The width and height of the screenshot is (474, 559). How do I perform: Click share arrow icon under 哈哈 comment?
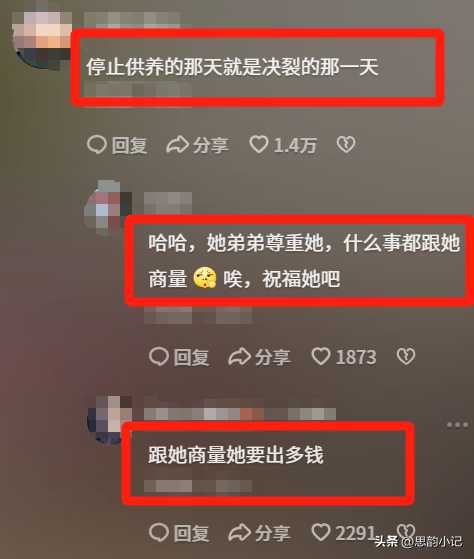239,357
